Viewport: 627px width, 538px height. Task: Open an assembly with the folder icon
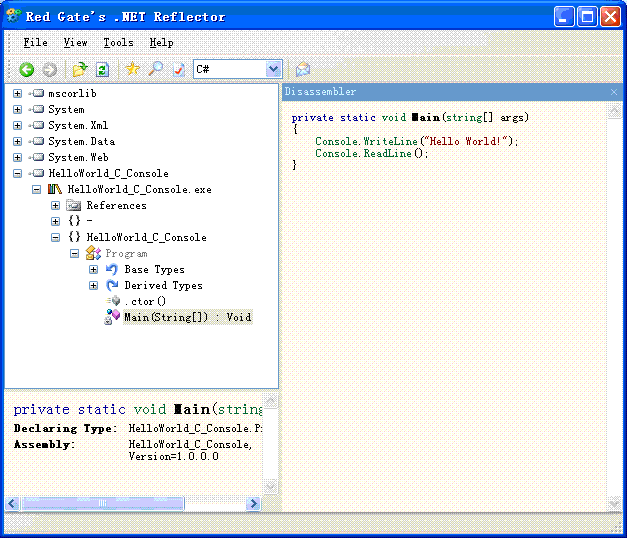pos(80,70)
